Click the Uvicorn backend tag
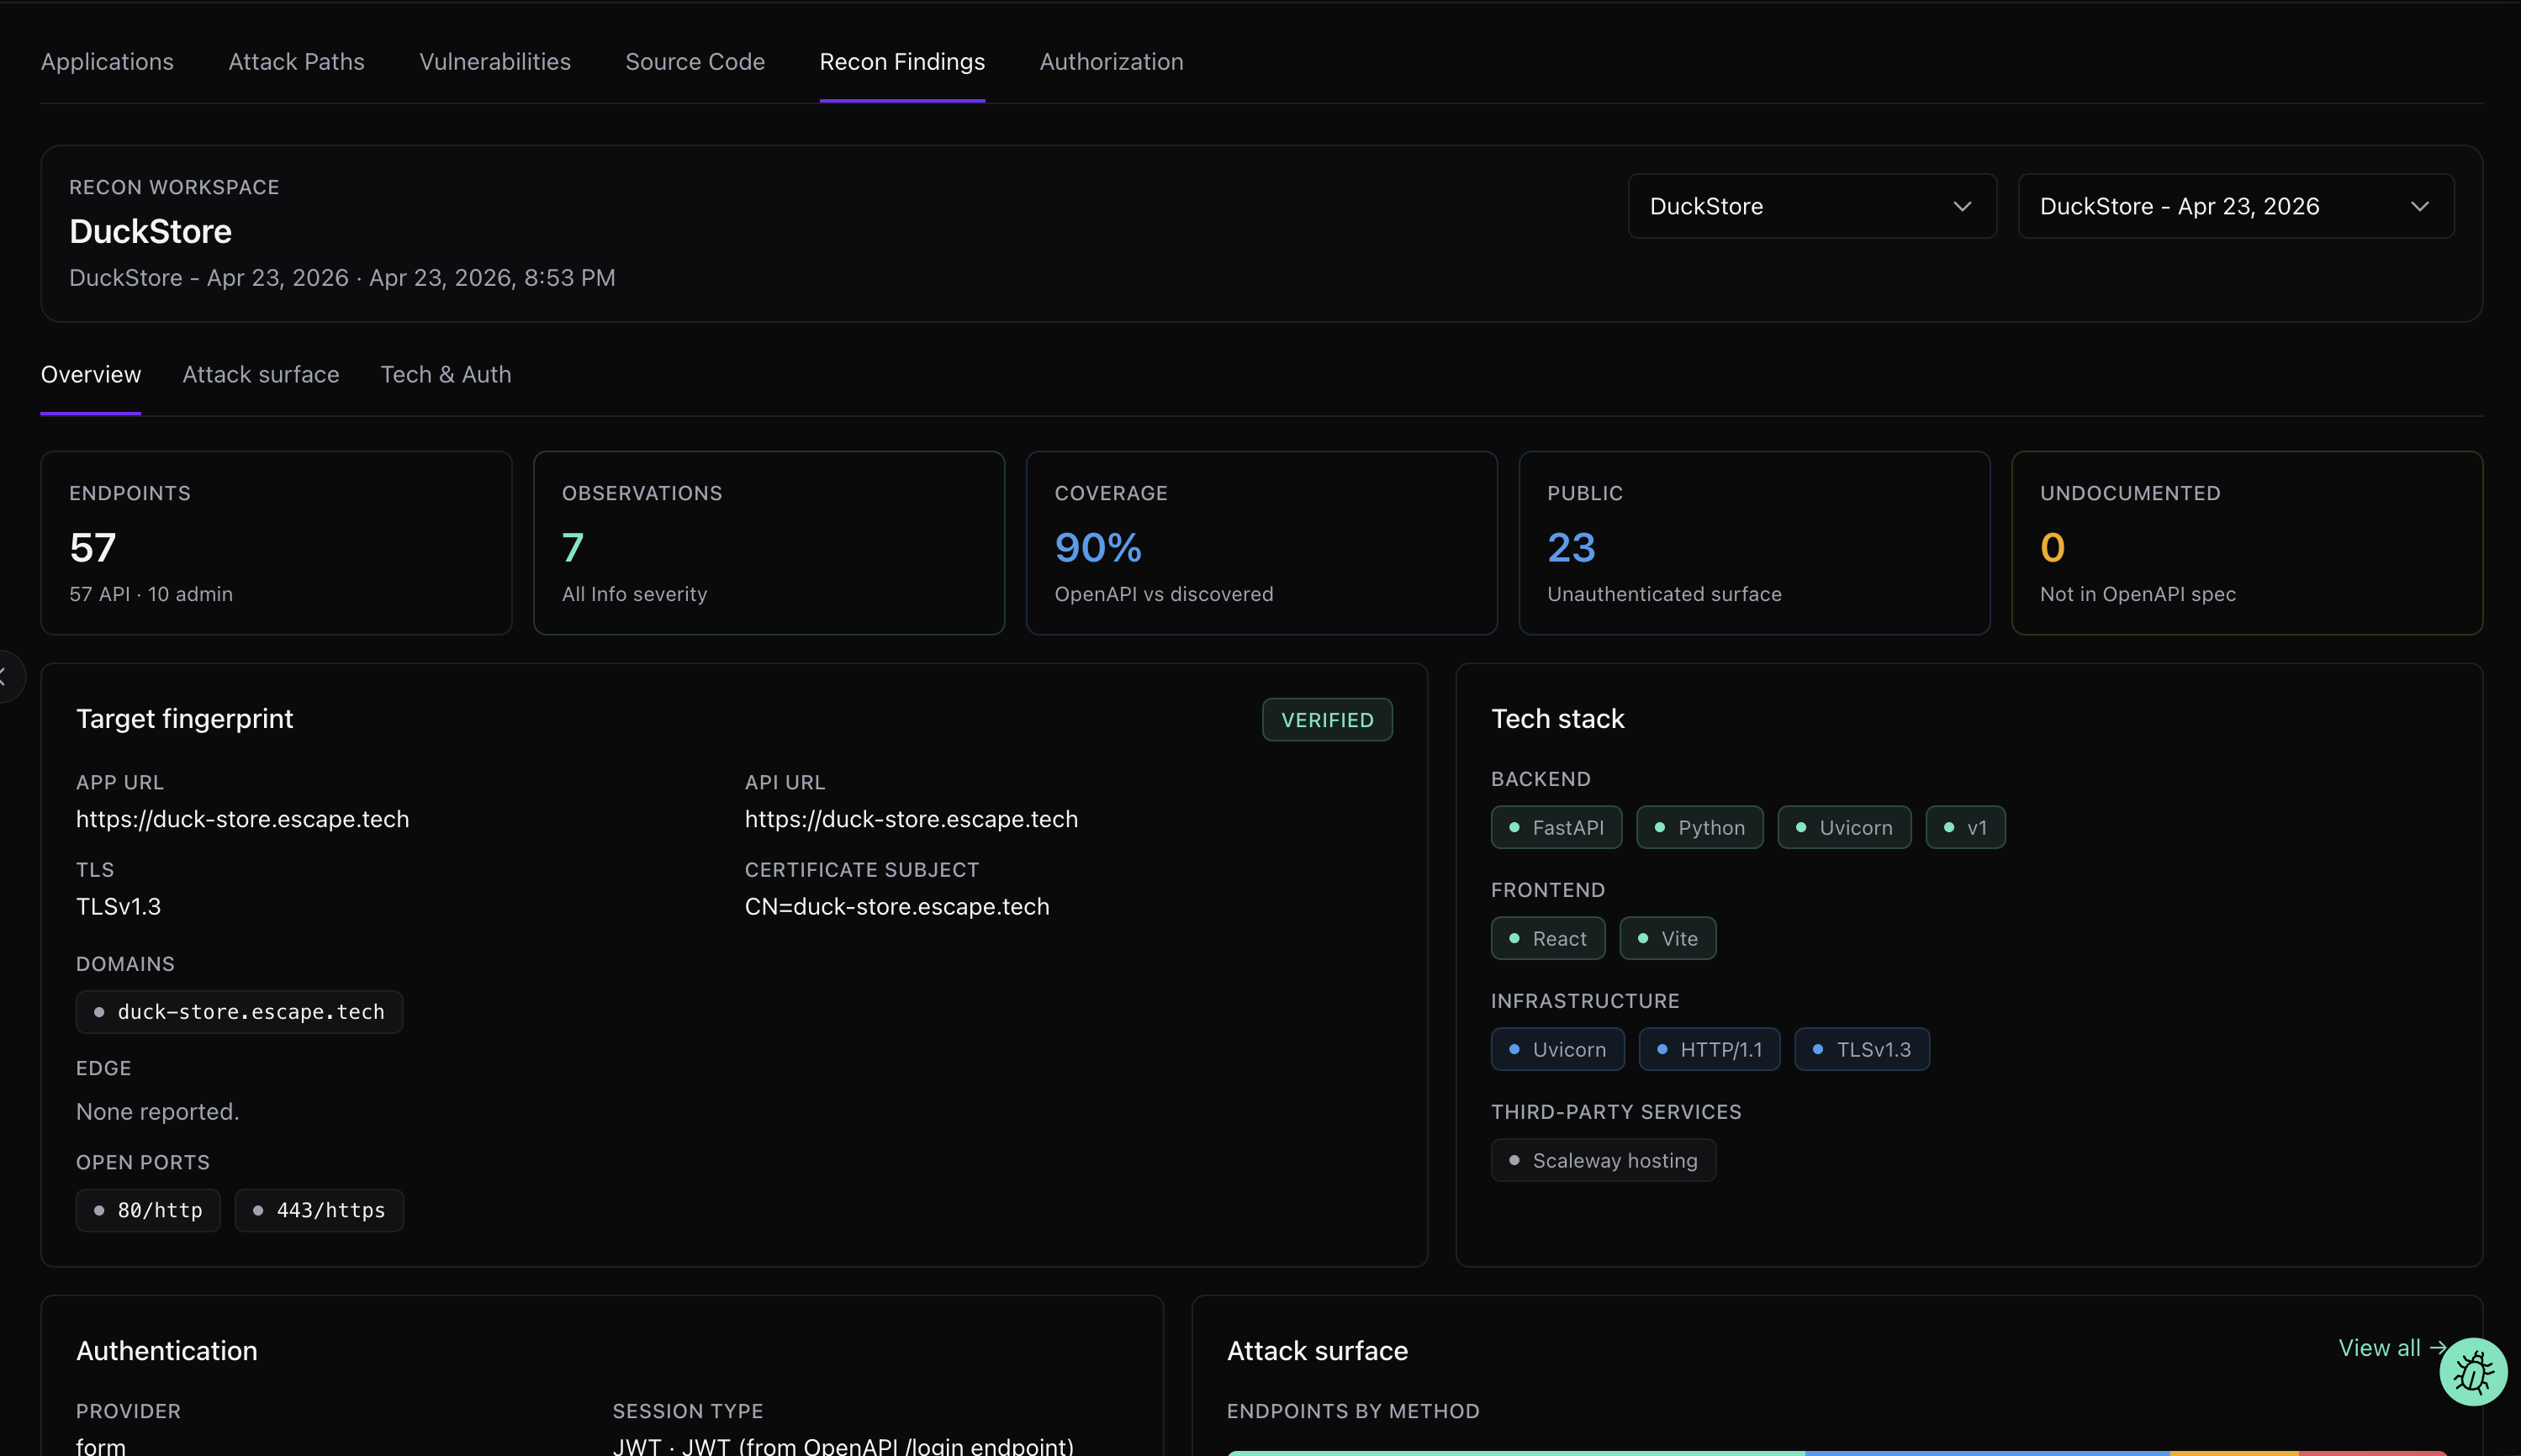 (1844, 828)
